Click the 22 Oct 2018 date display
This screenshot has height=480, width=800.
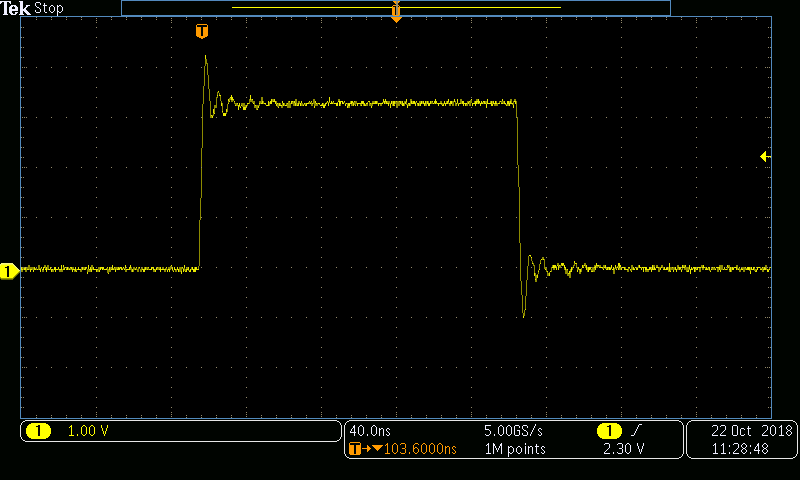751,431
